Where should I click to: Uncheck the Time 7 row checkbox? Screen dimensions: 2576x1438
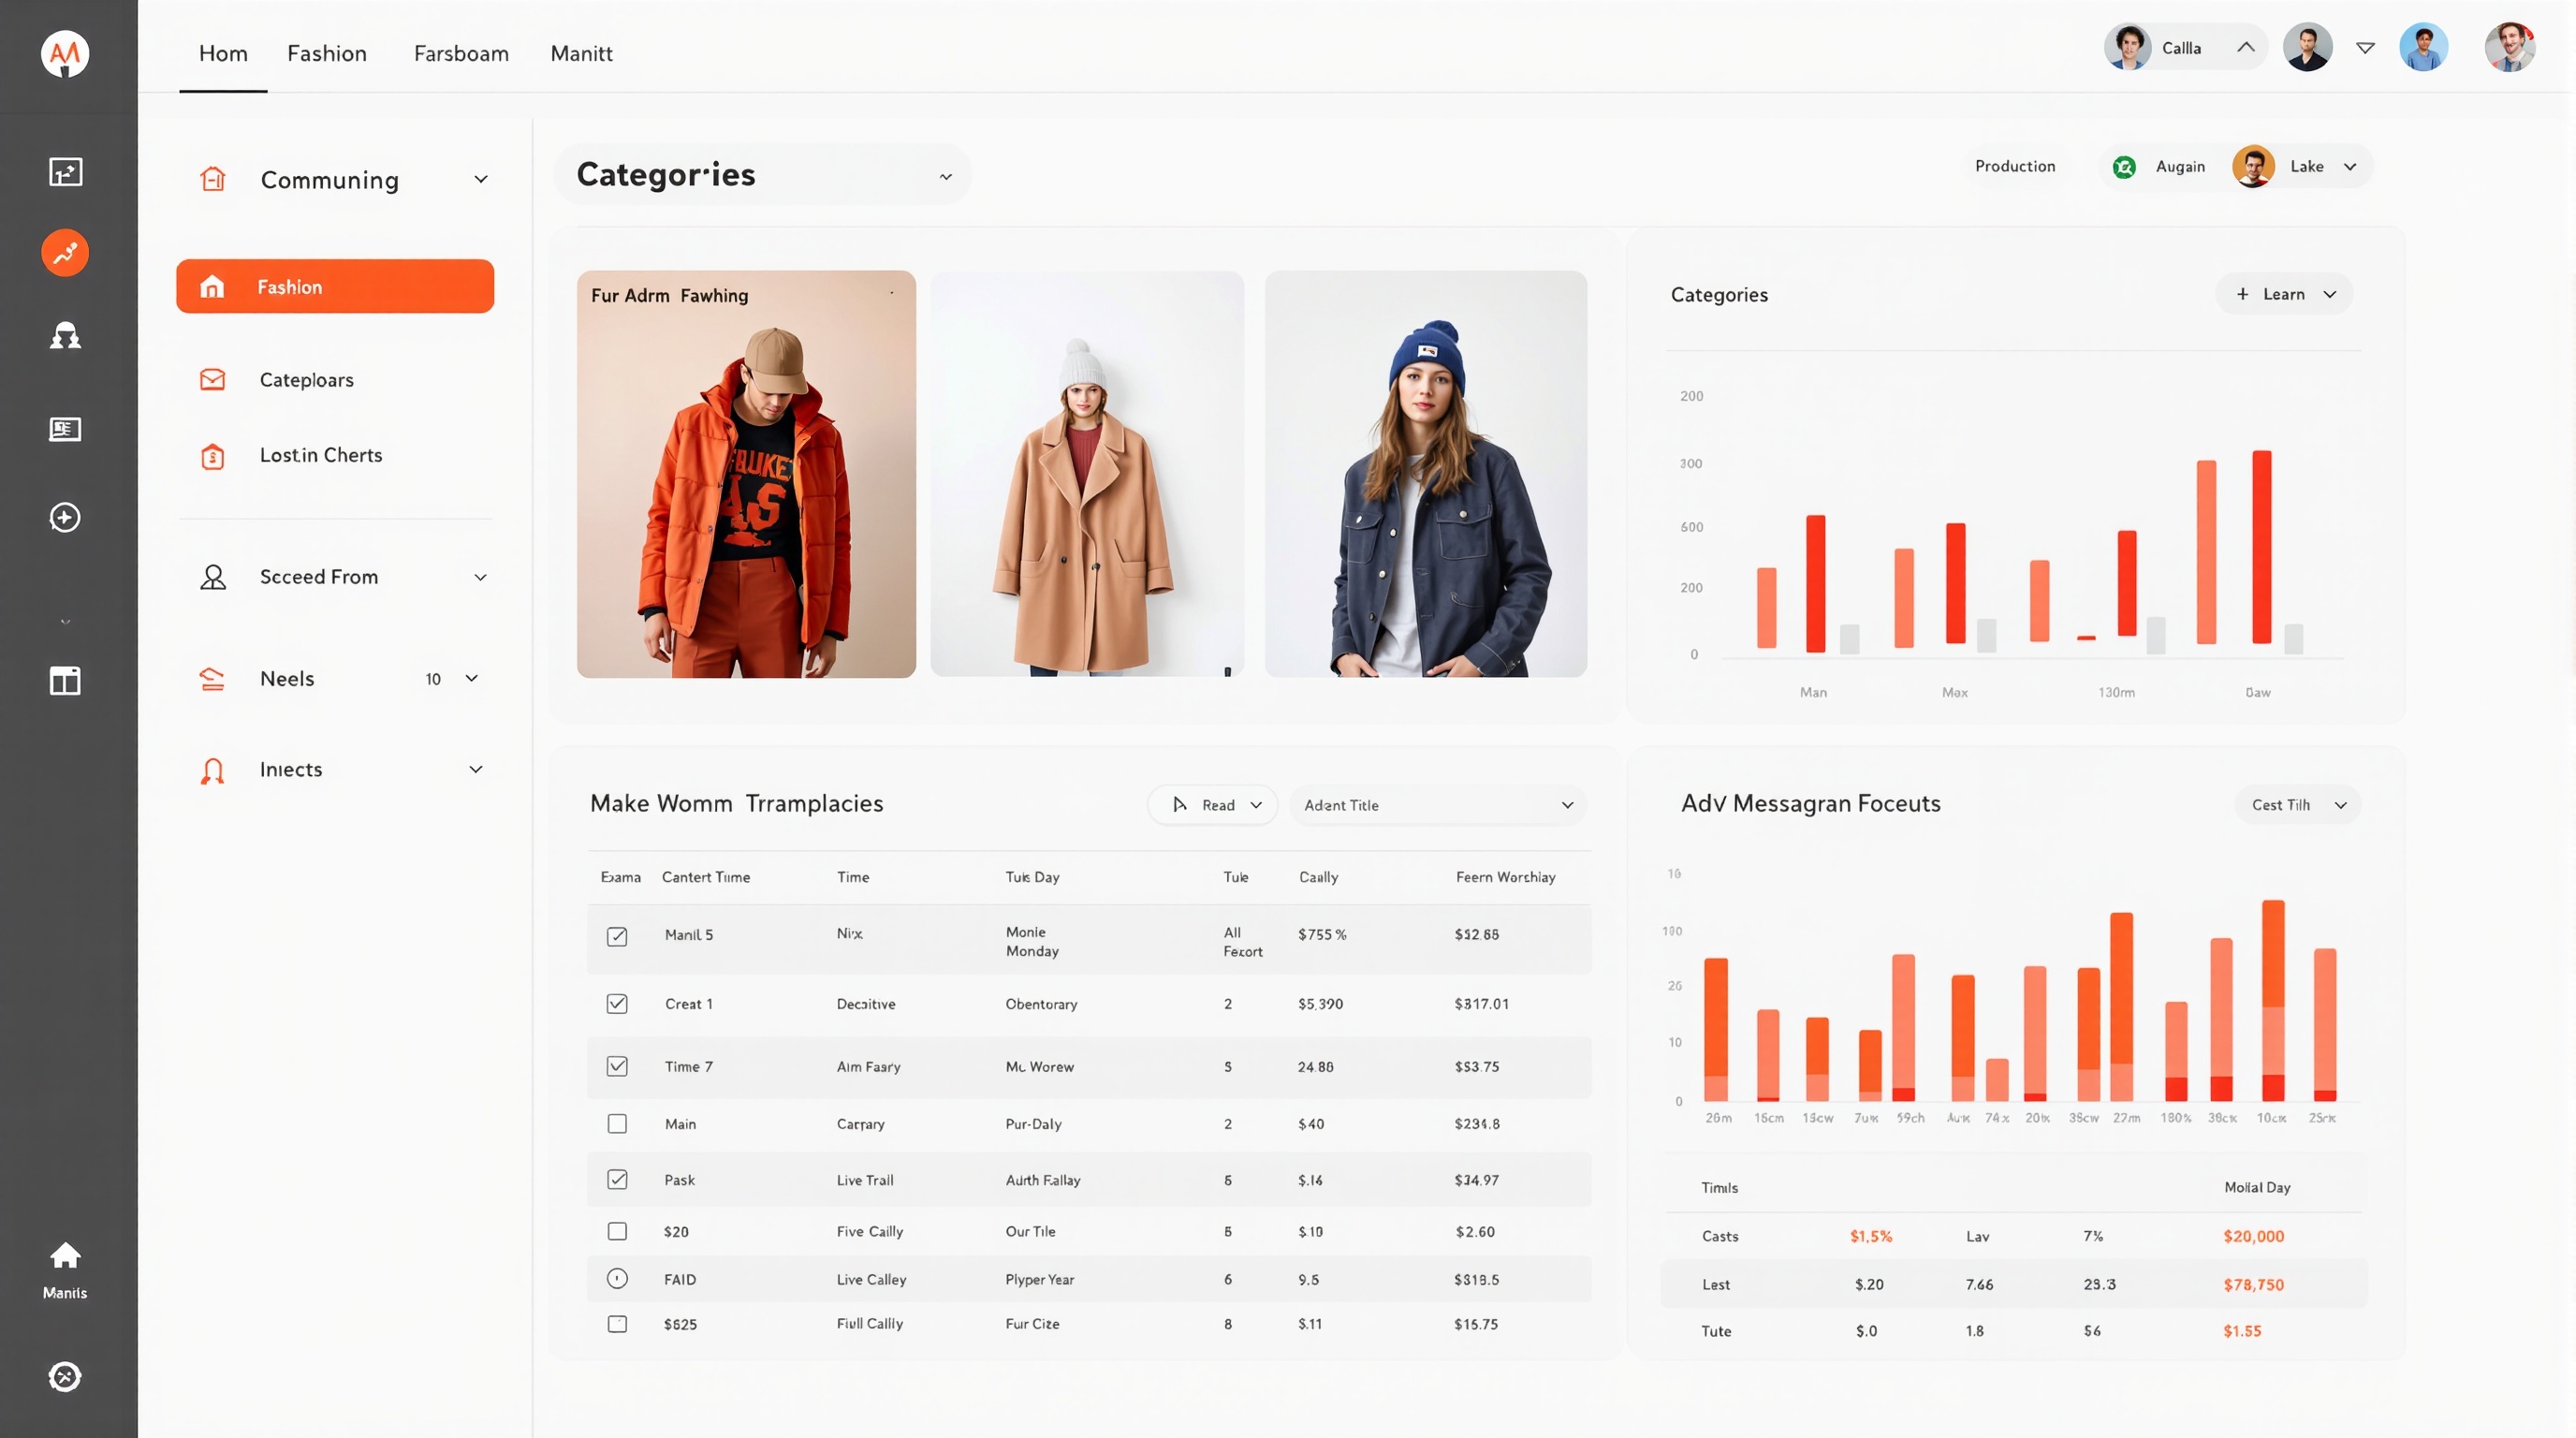click(x=617, y=1067)
